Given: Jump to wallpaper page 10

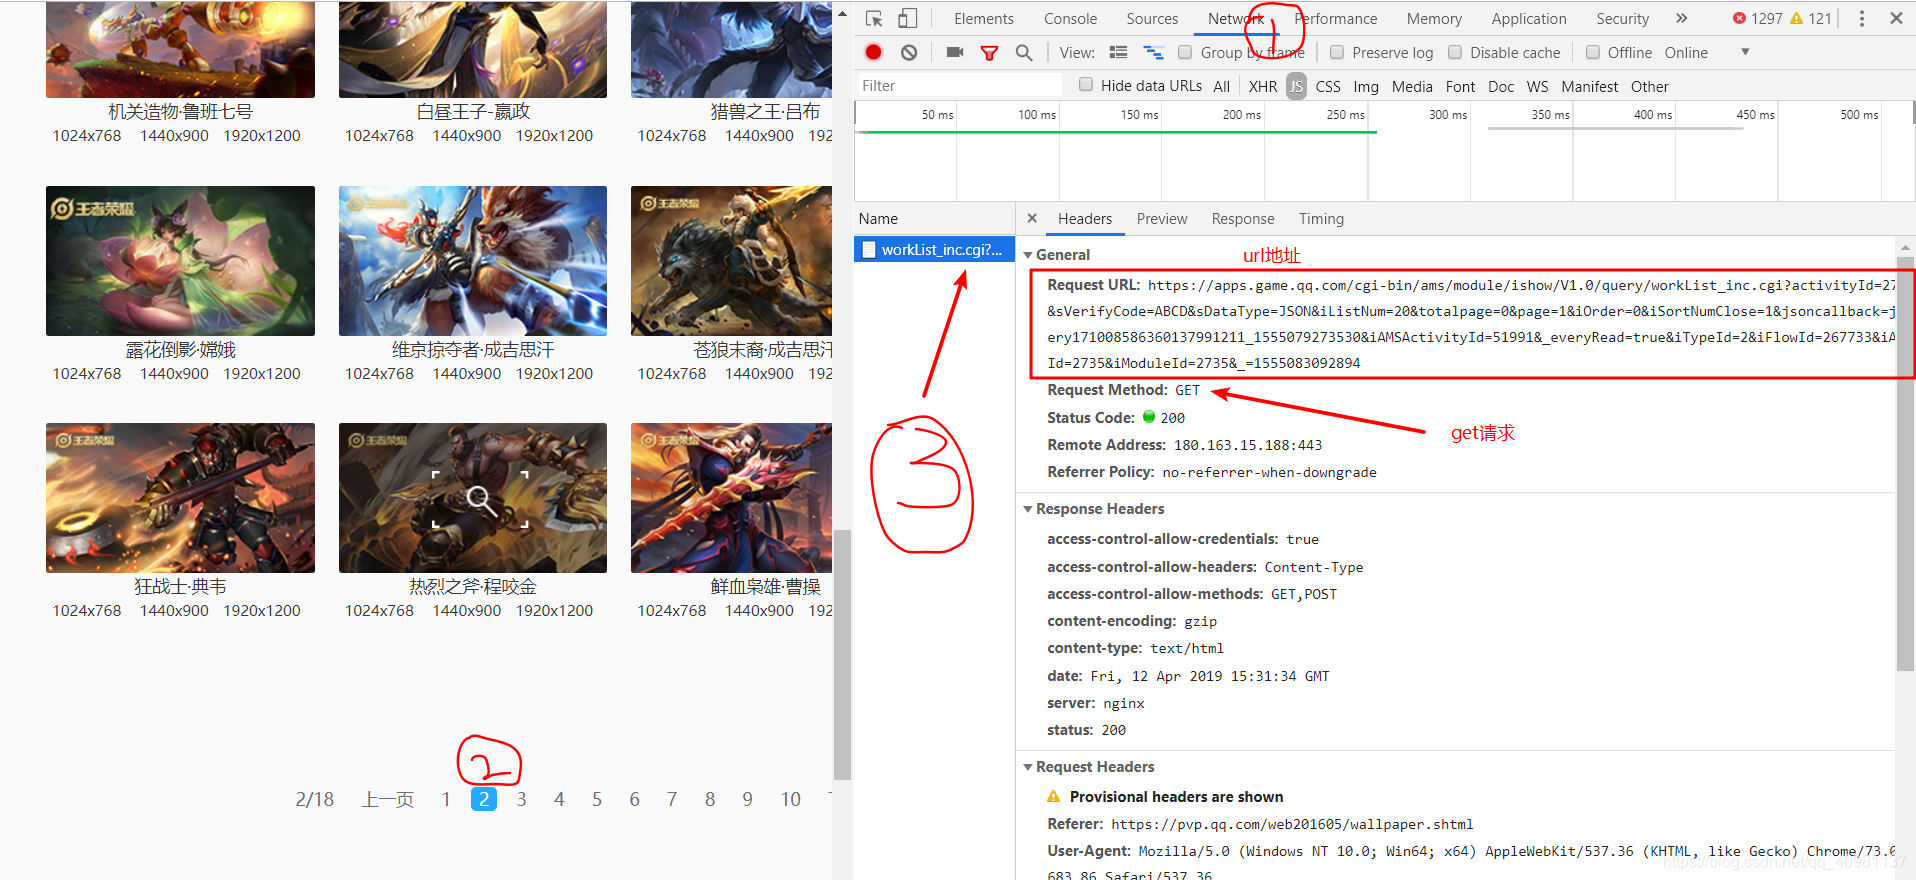Looking at the screenshot, I should (x=790, y=799).
